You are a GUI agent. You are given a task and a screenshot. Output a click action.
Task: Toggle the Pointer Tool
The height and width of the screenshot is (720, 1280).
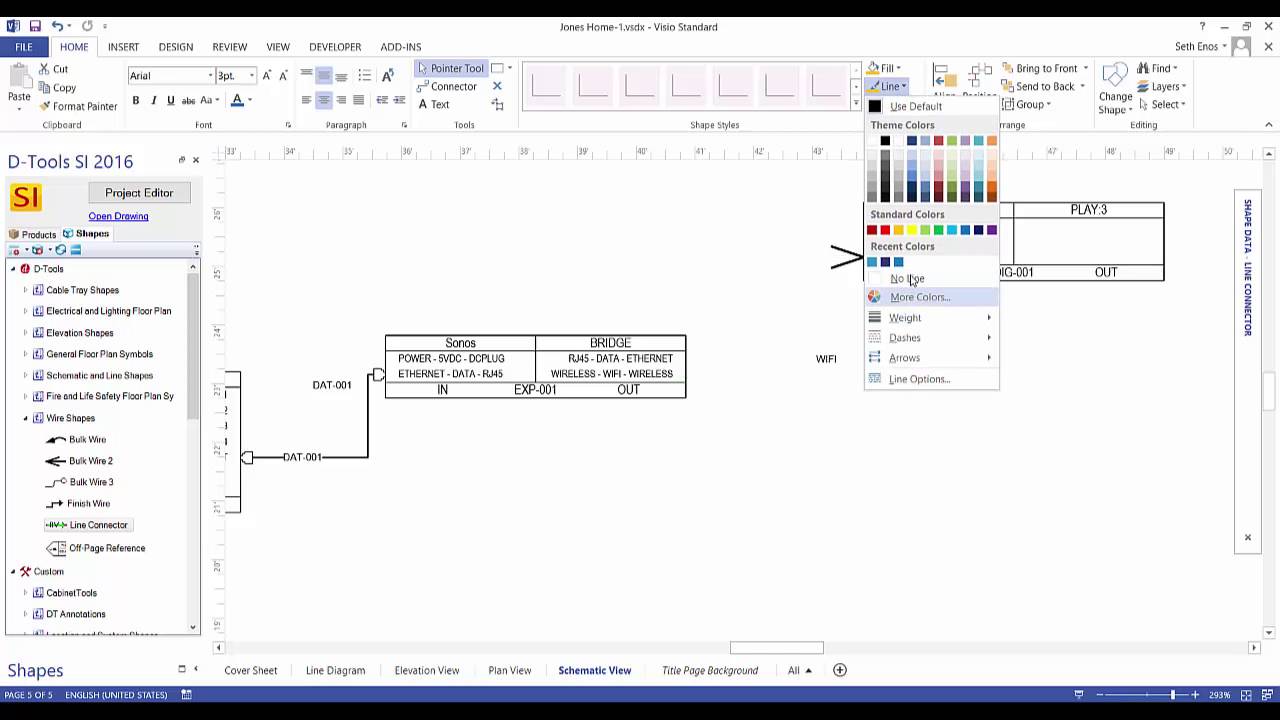(x=450, y=68)
